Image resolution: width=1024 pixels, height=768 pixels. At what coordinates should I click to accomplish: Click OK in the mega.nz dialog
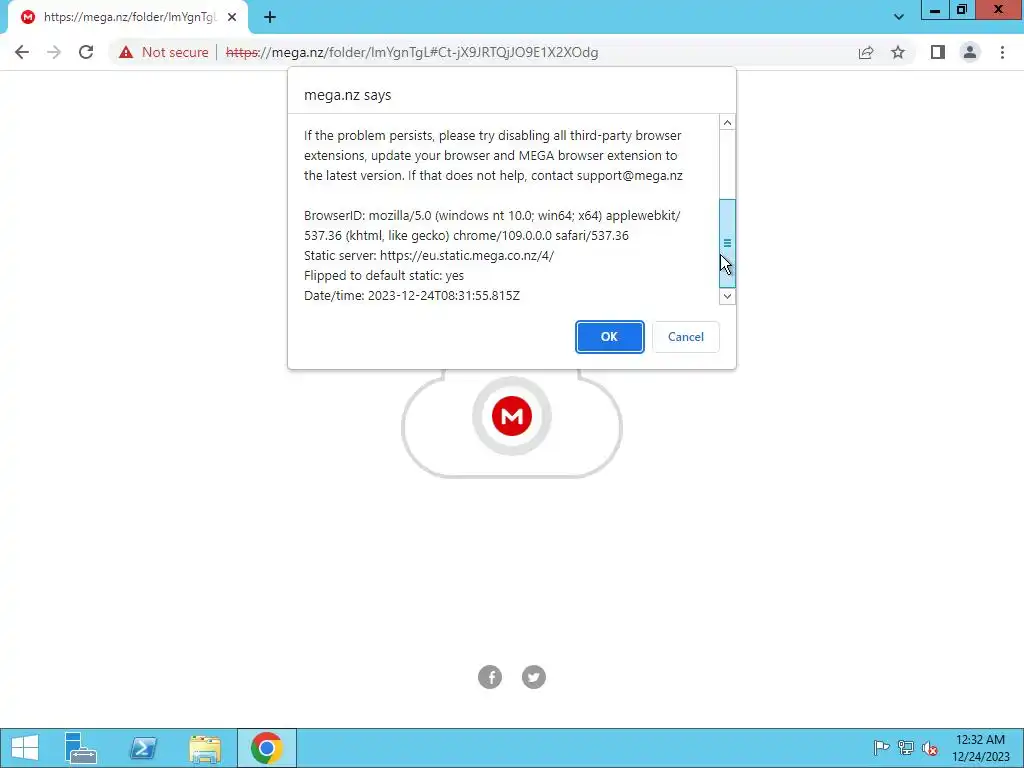[609, 337]
